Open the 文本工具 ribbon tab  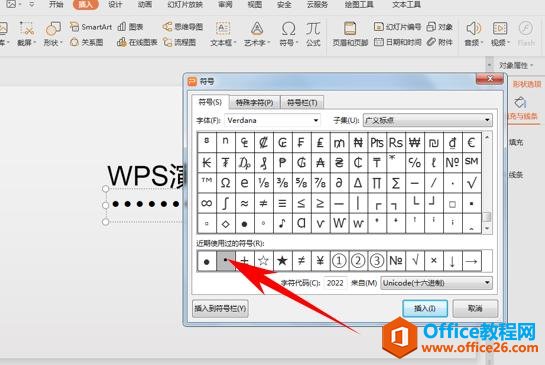click(x=407, y=5)
